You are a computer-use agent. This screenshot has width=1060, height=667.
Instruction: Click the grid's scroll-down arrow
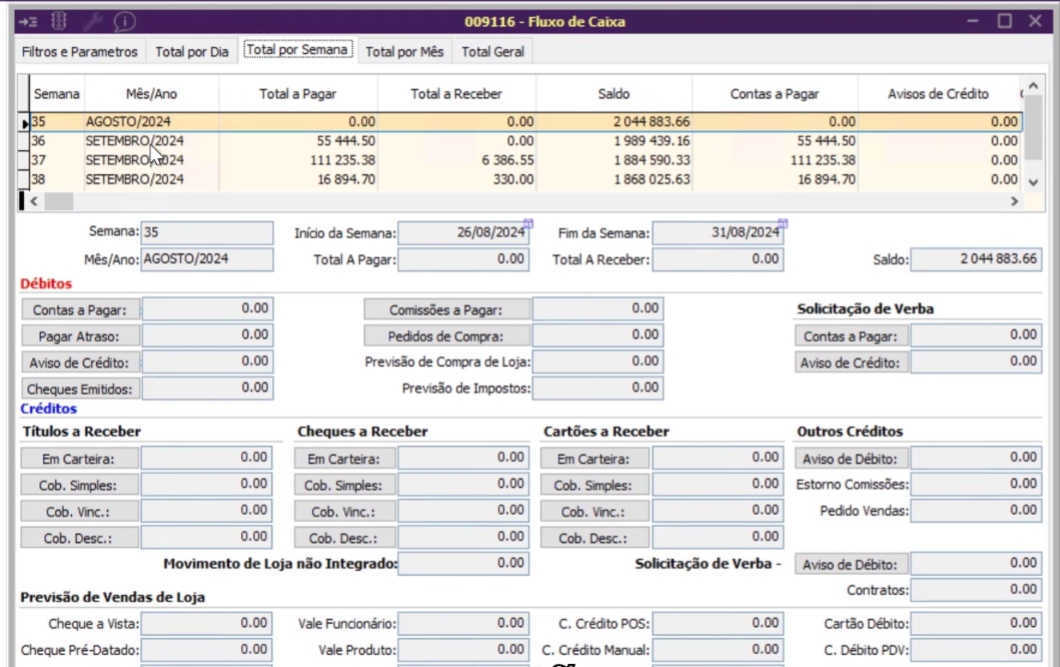[1033, 182]
